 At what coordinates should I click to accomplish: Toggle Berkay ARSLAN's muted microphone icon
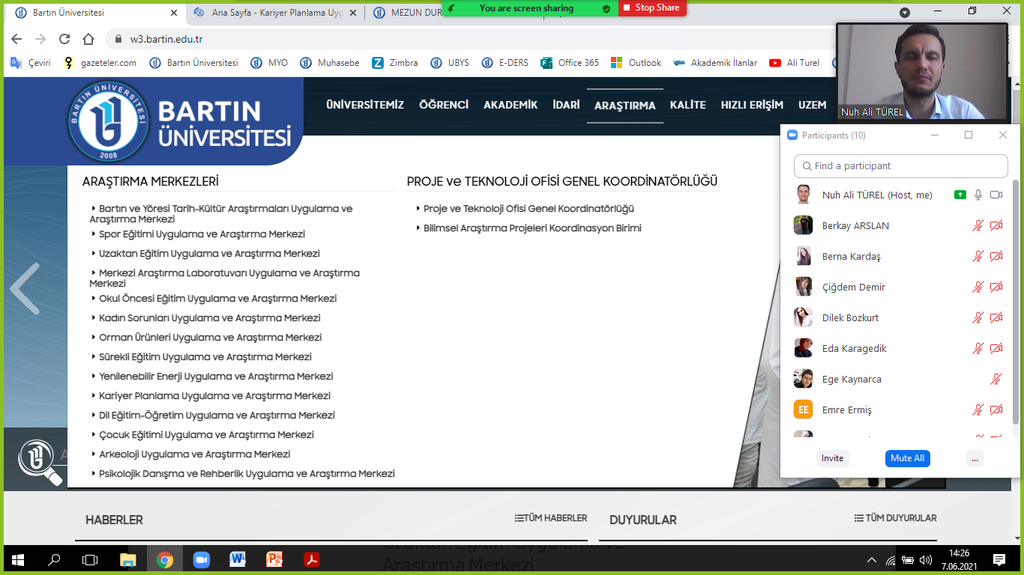978,226
